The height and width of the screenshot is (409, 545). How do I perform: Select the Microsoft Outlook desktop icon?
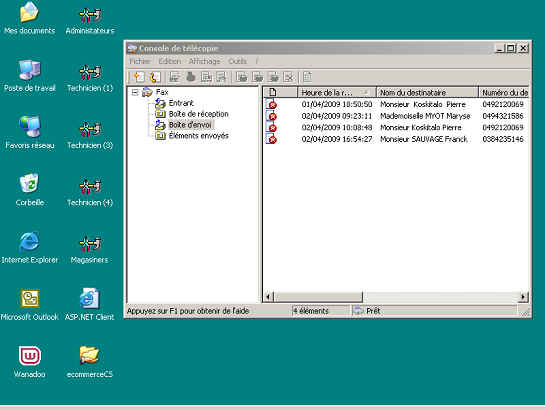click(x=30, y=304)
